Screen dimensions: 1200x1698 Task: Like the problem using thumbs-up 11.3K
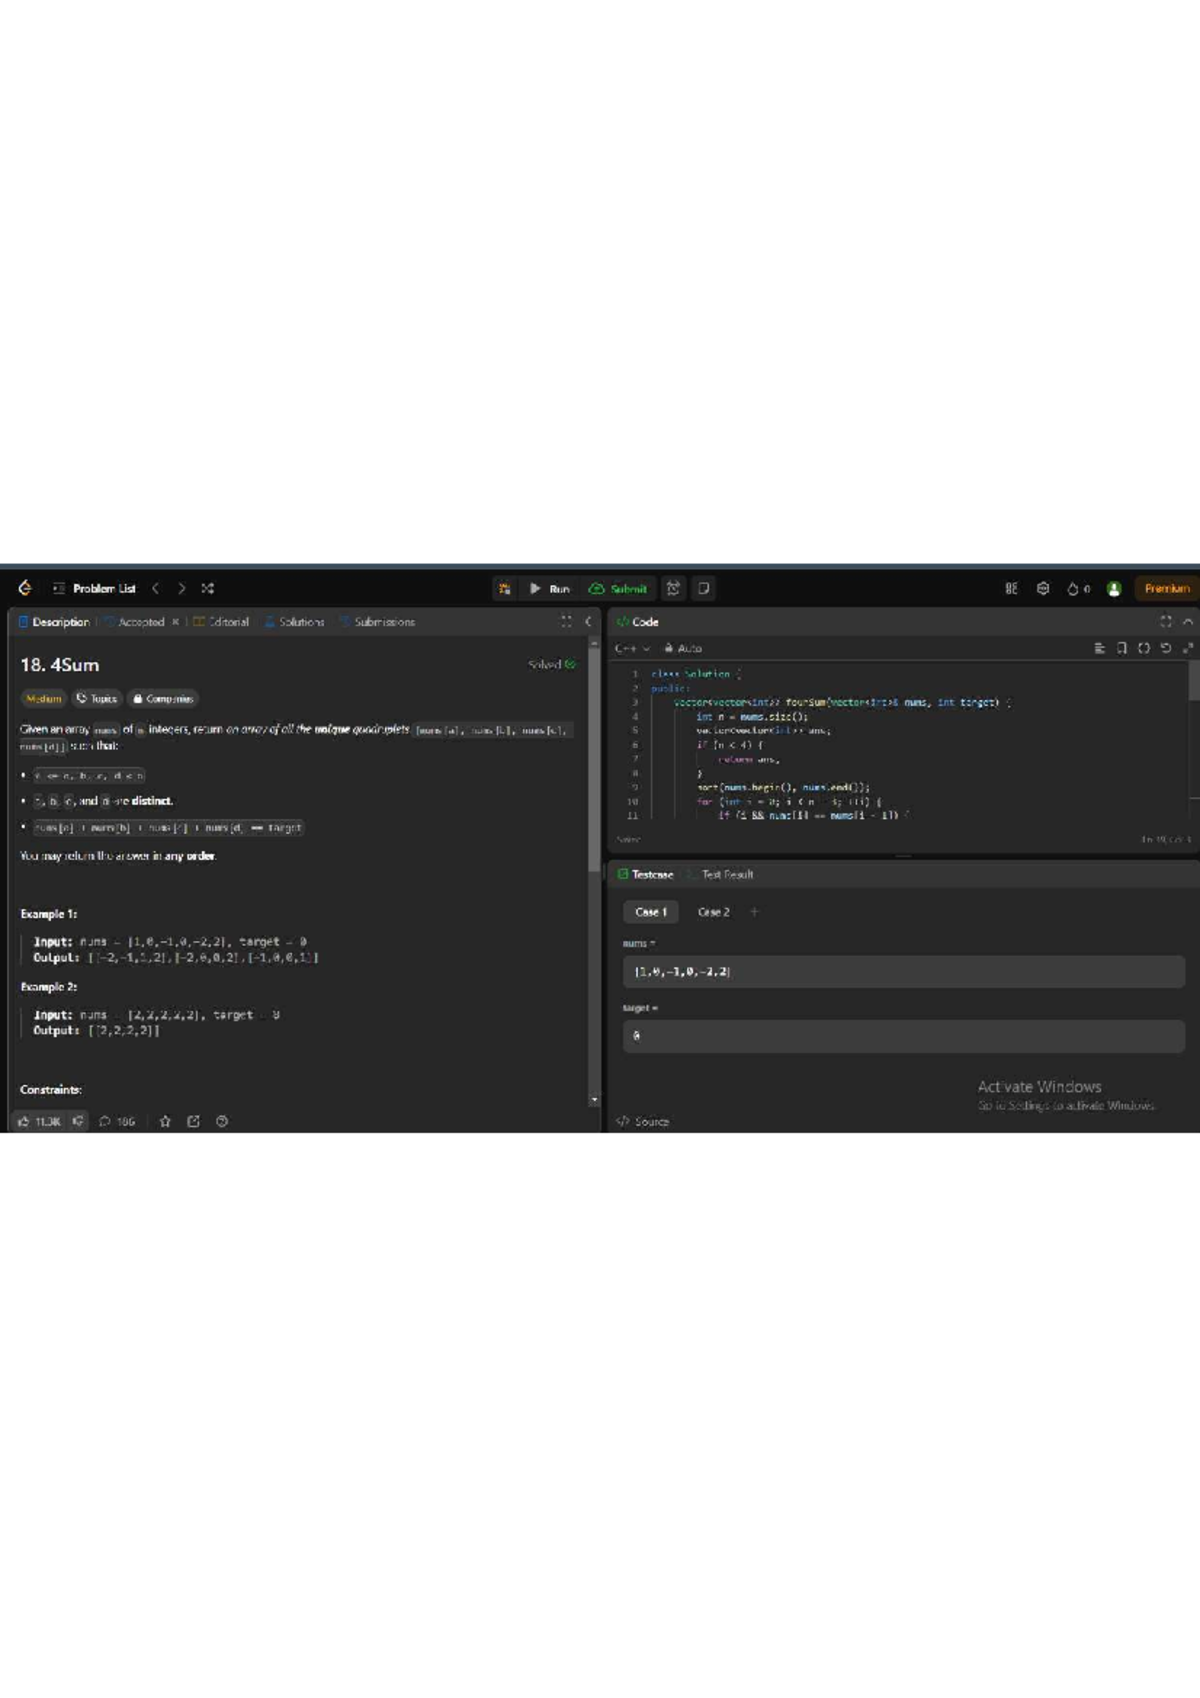tap(39, 1121)
